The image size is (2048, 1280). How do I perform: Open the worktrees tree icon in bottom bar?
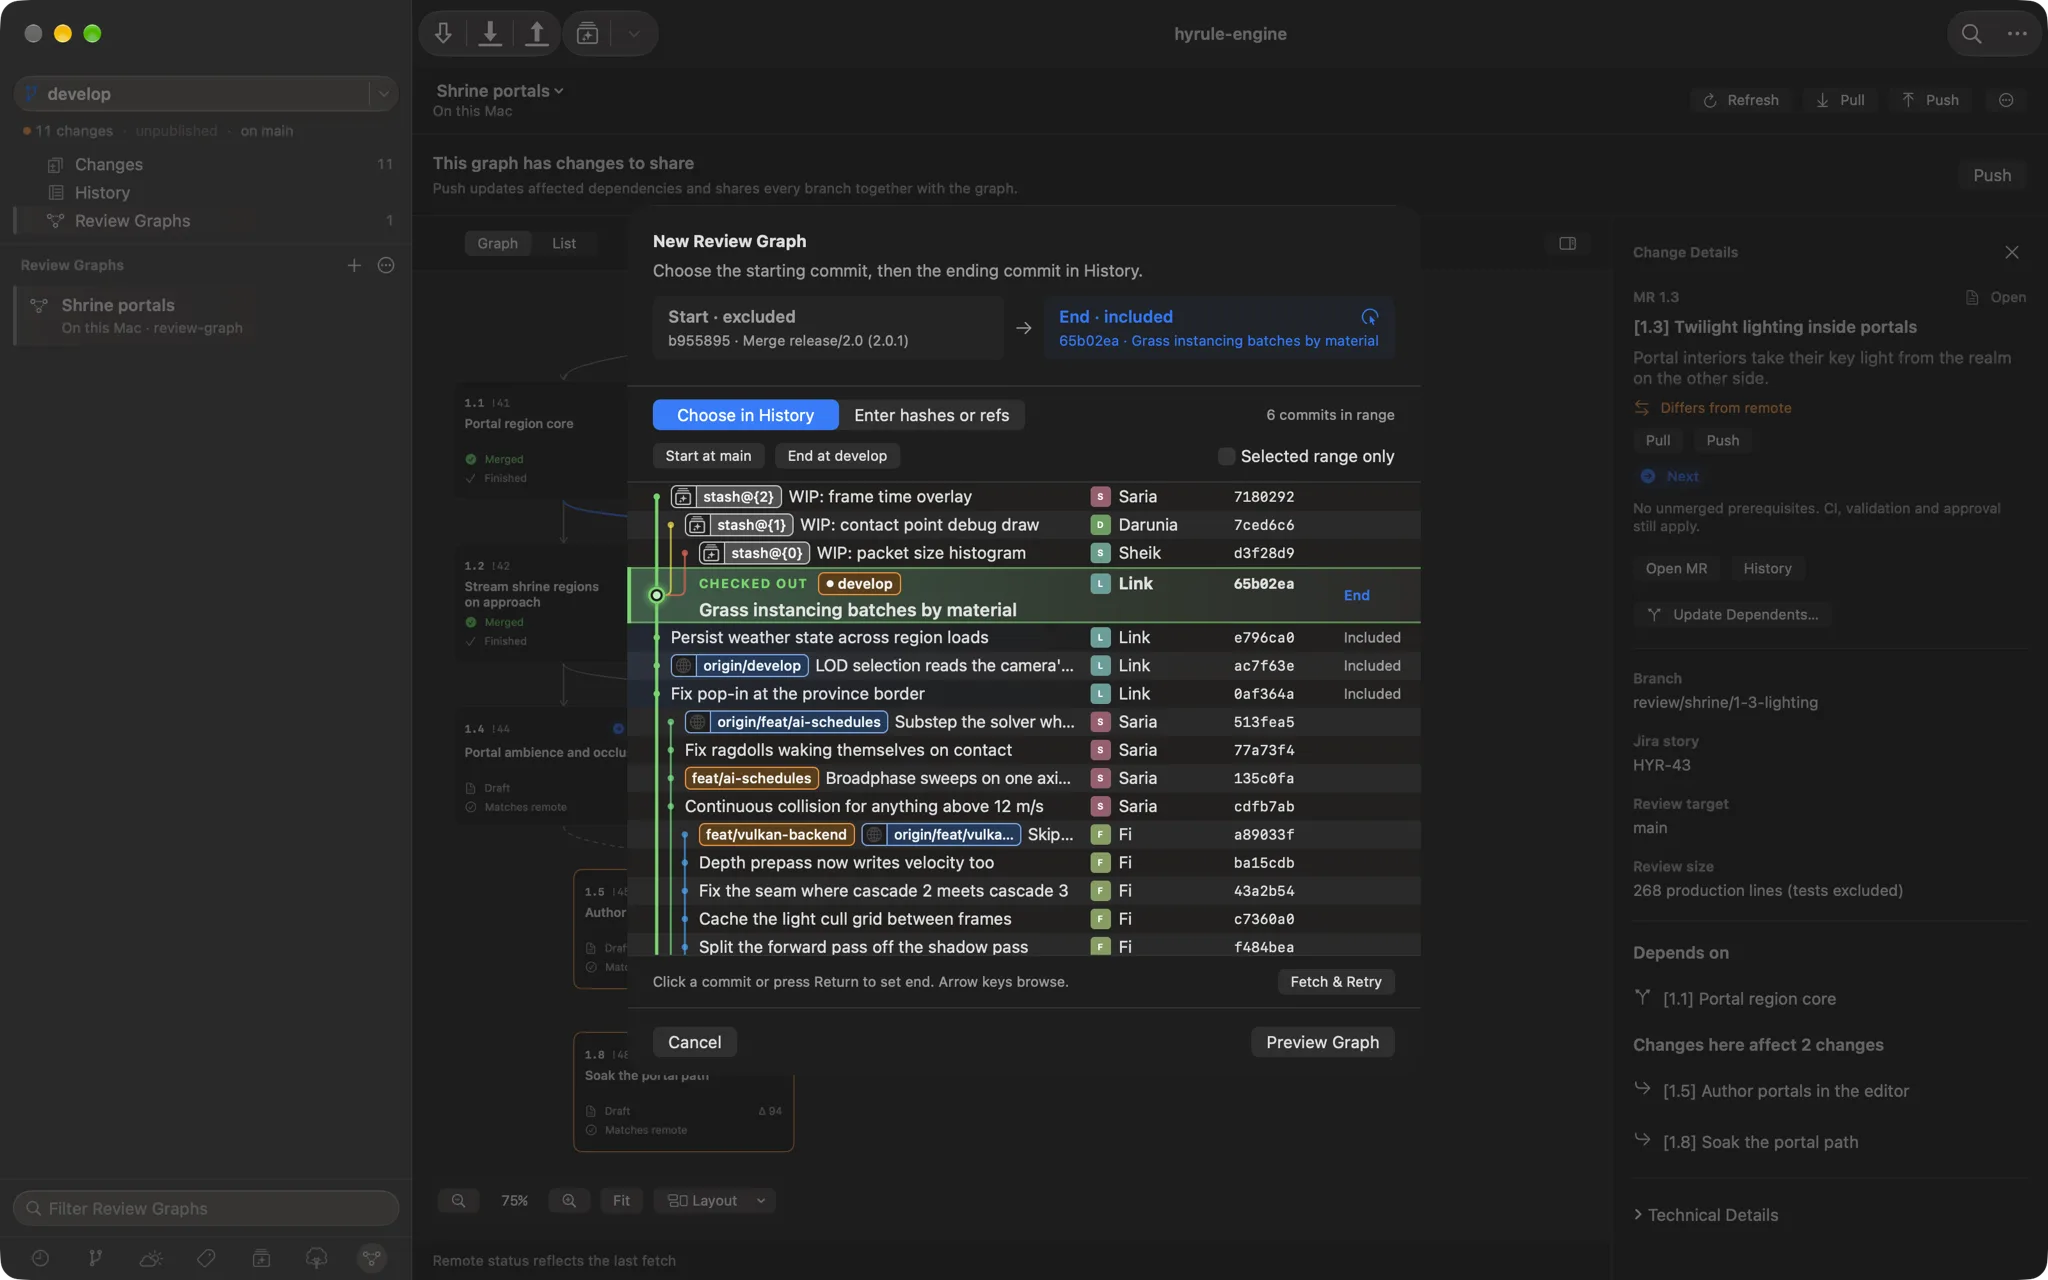tap(316, 1258)
